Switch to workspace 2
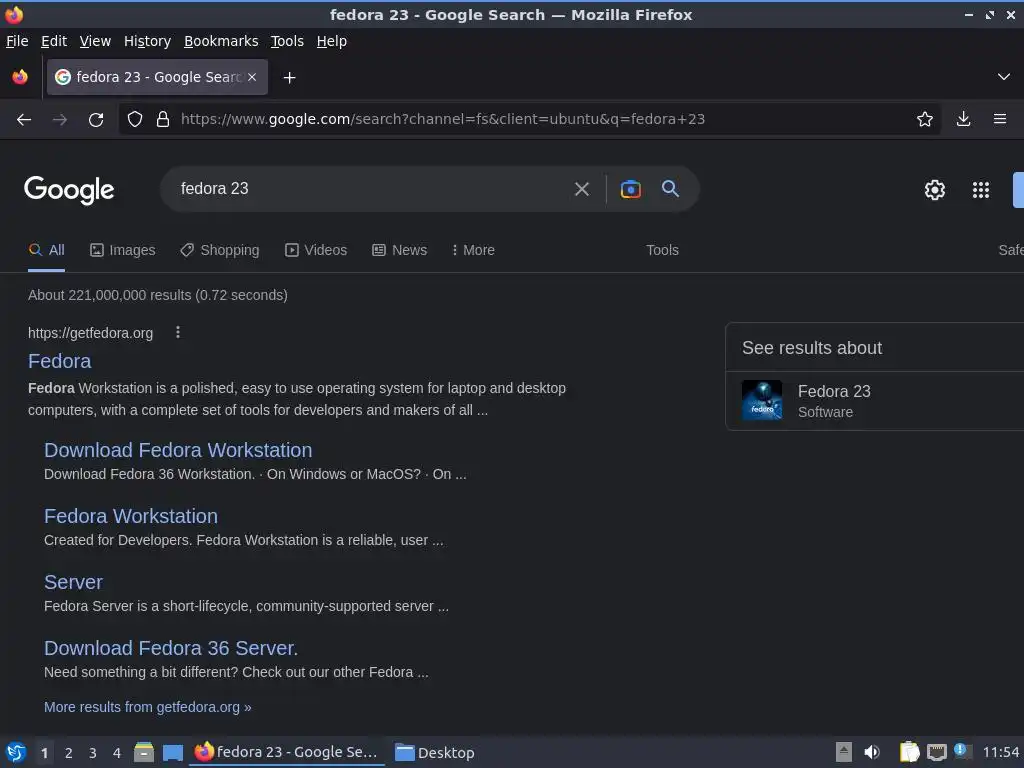This screenshot has width=1024, height=768. tap(69, 753)
